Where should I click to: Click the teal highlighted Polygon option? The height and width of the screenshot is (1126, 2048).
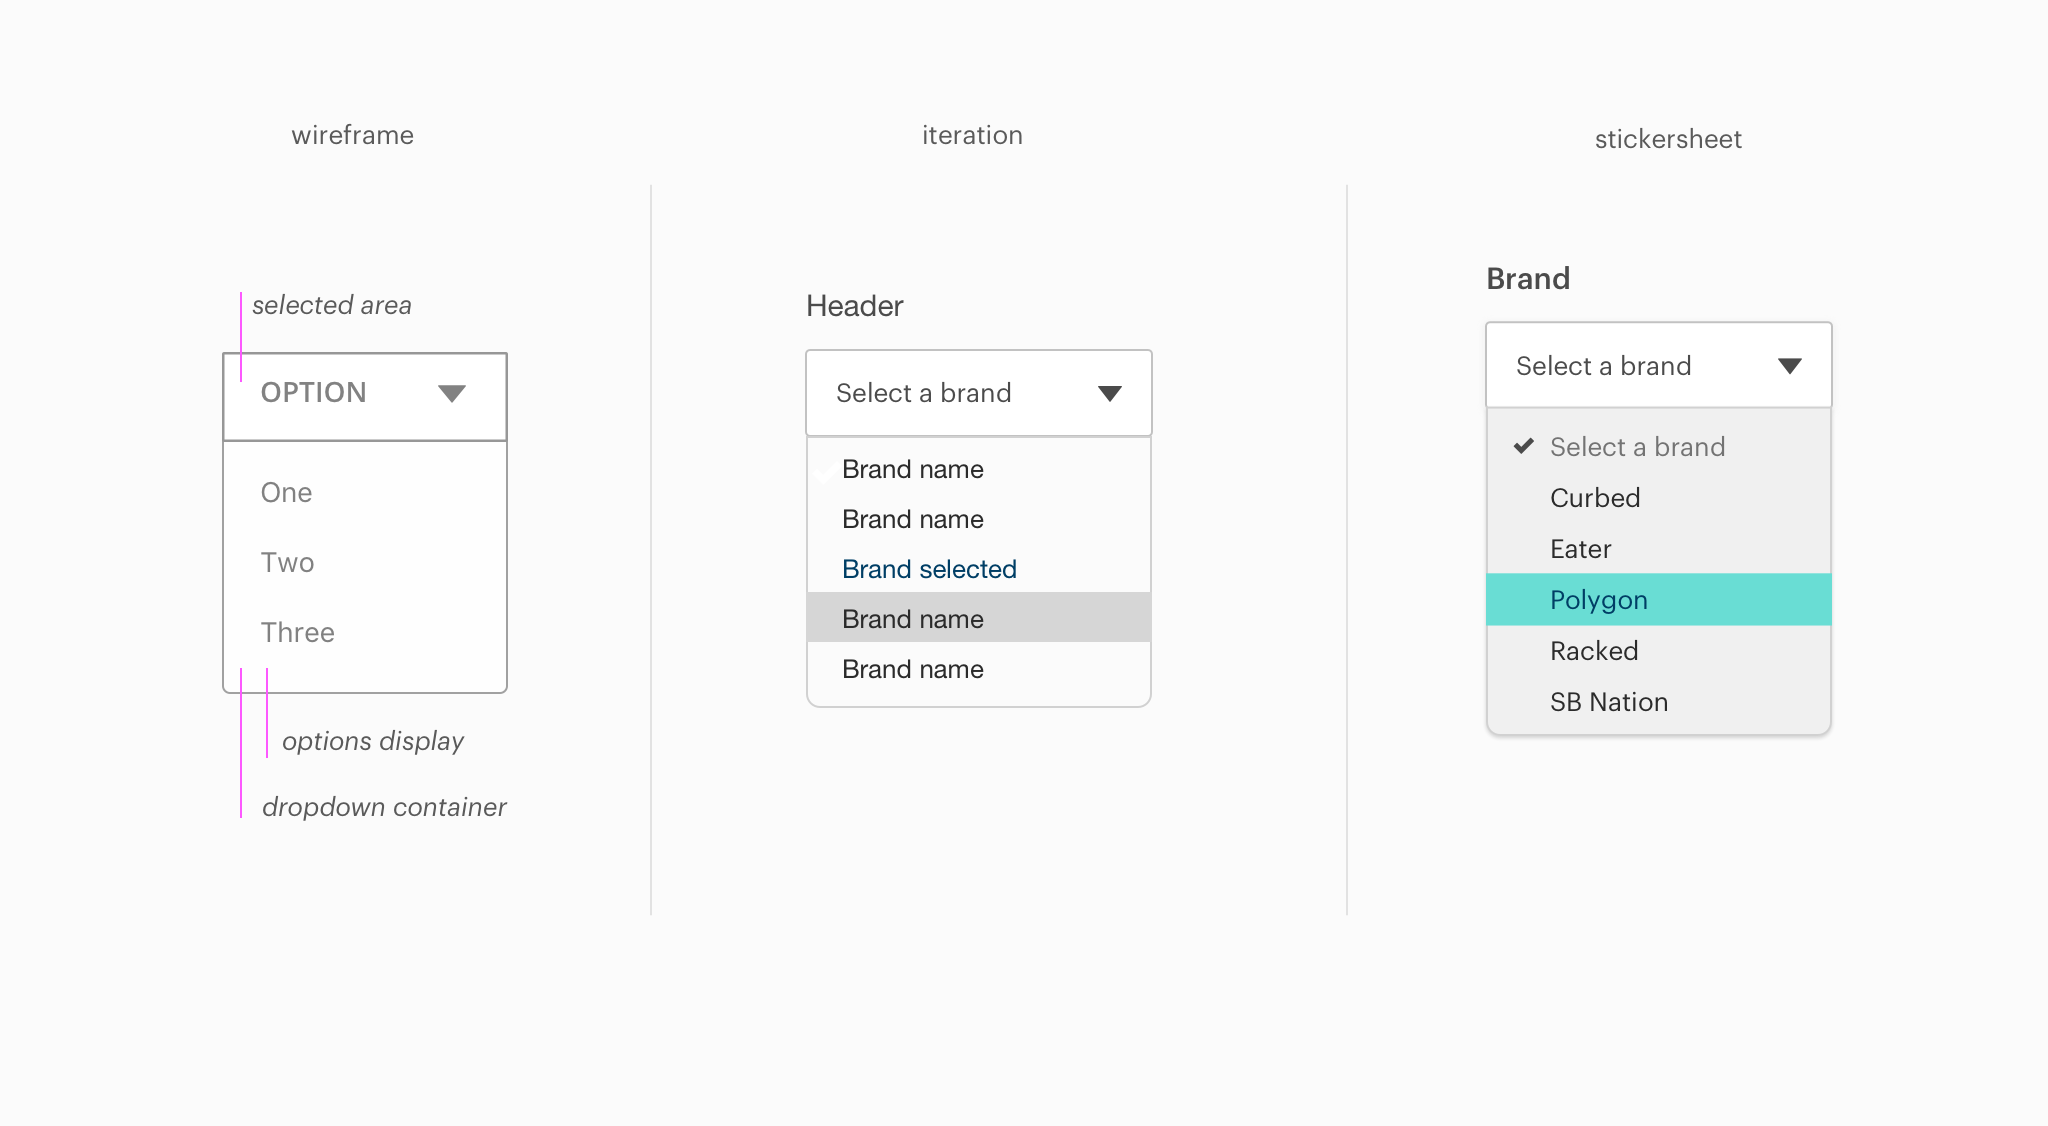(x=1659, y=600)
